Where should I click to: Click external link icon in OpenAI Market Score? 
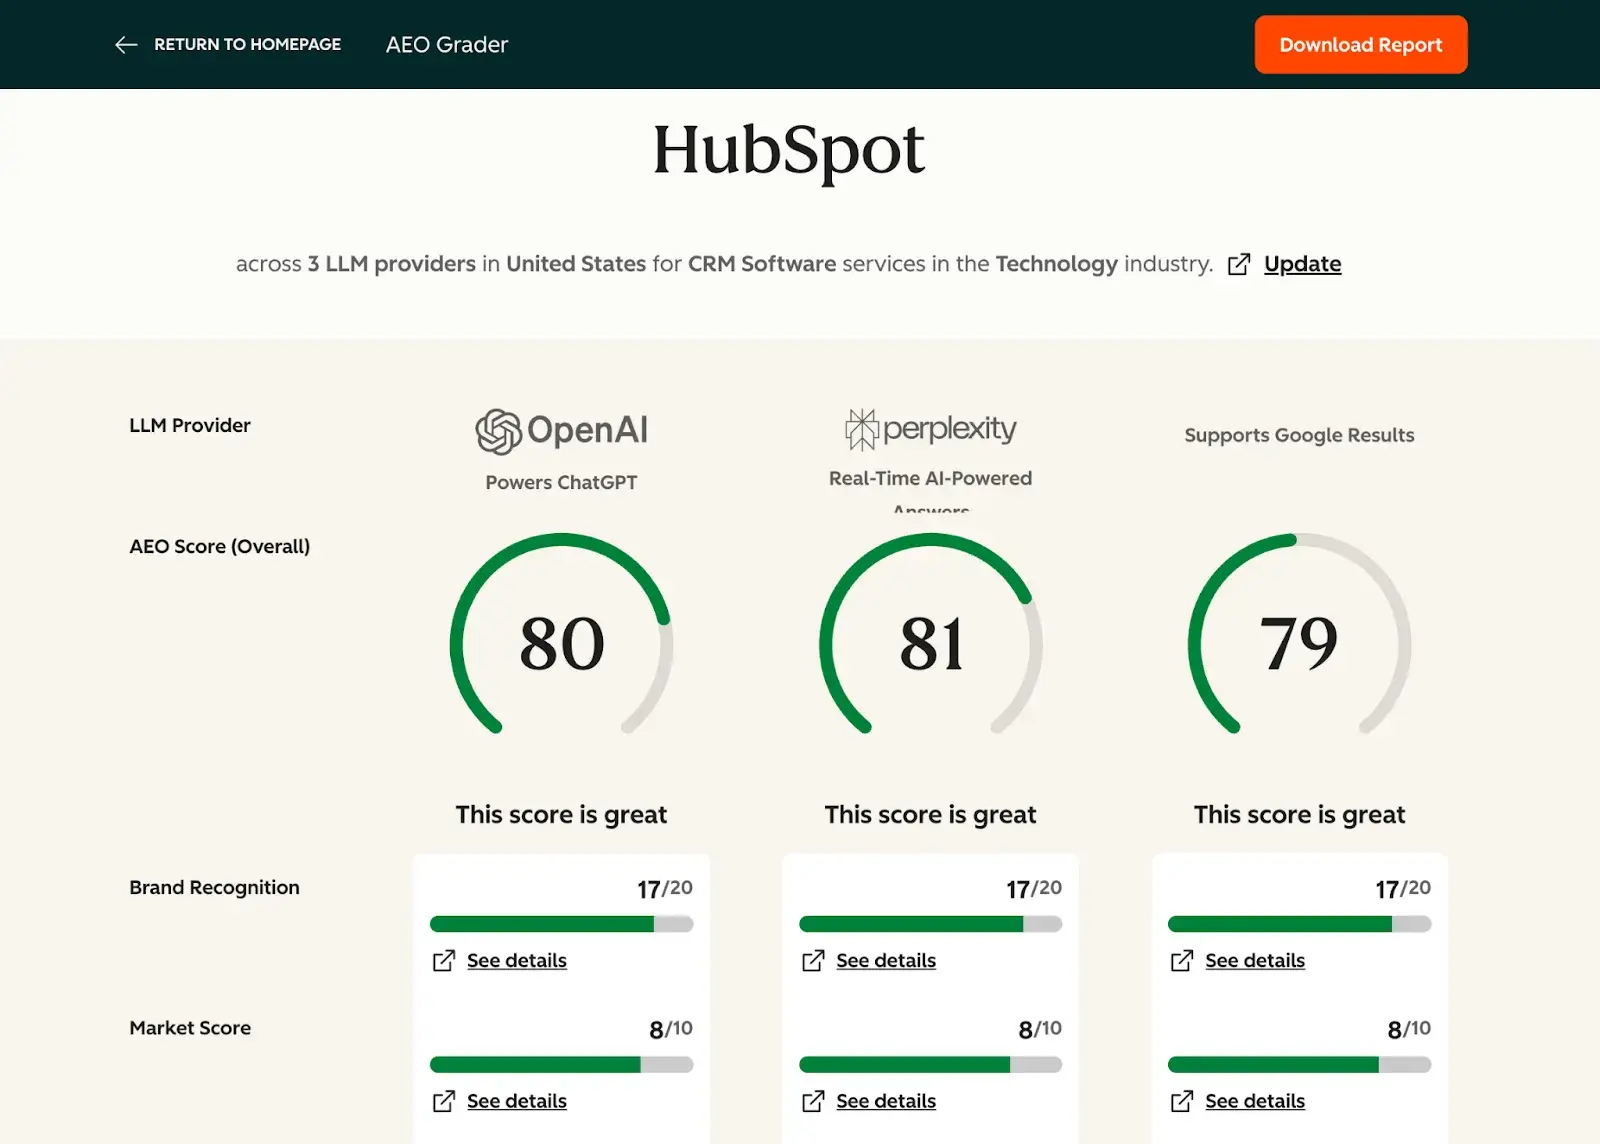tap(444, 1101)
